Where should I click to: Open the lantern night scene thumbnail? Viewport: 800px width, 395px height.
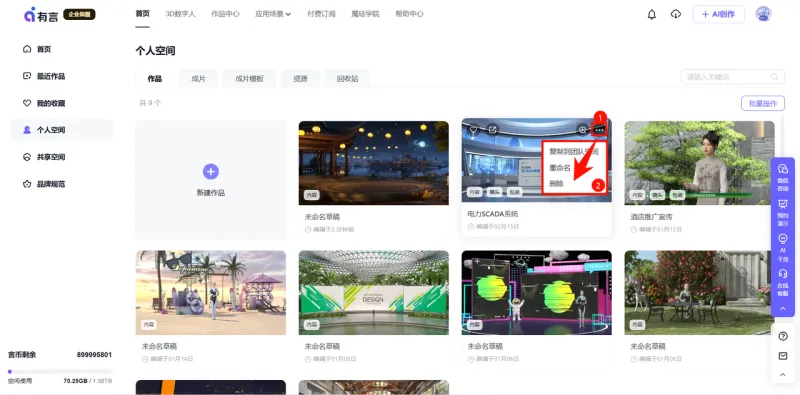coord(373,163)
